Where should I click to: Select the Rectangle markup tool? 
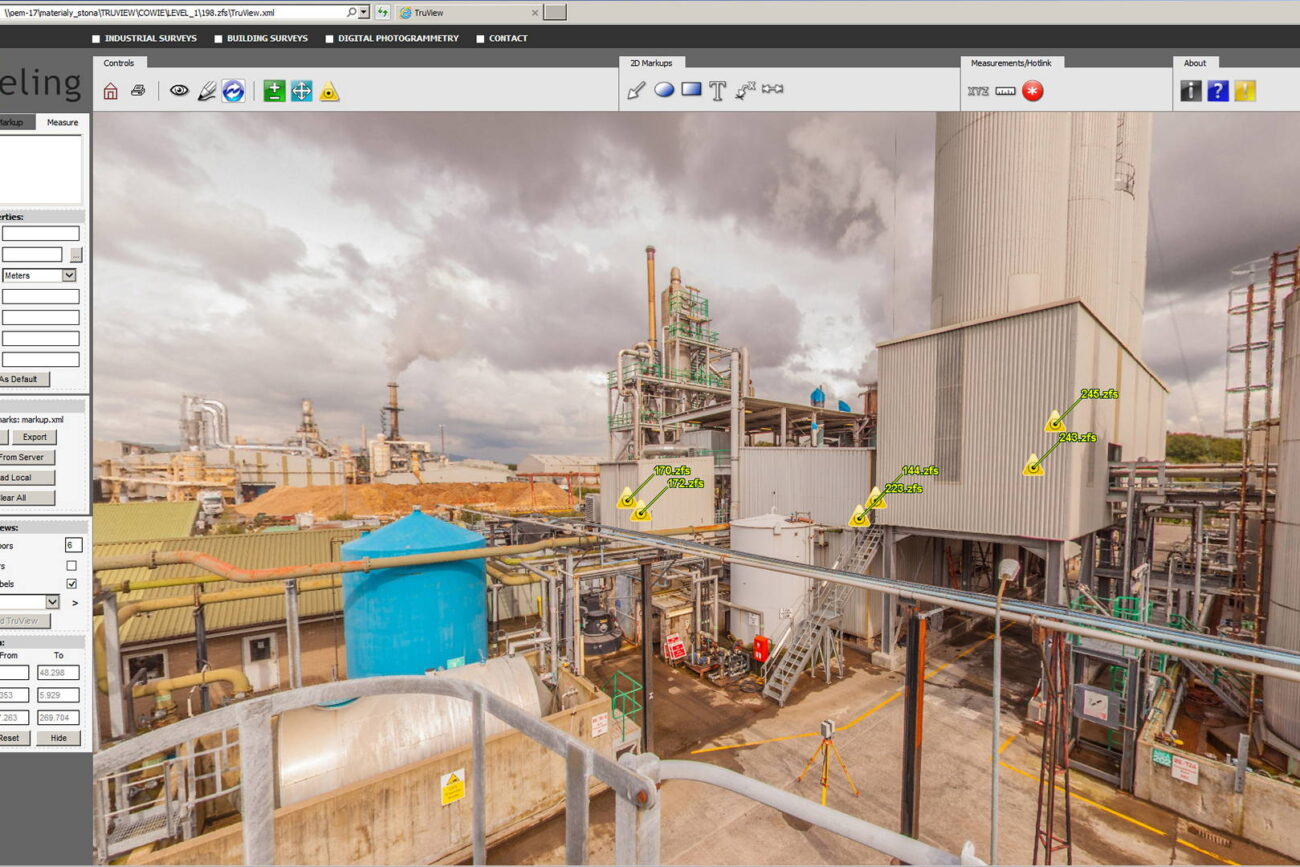pyautogui.click(x=691, y=90)
